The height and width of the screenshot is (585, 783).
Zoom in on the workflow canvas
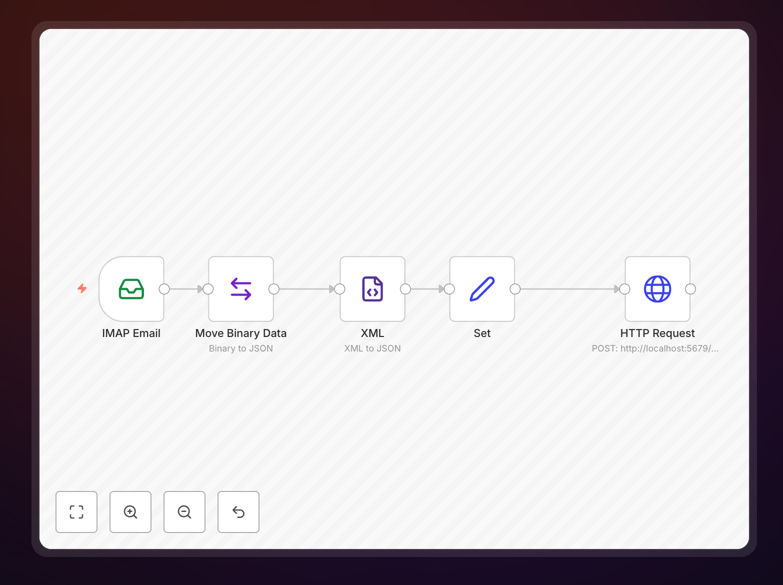point(130,512)
